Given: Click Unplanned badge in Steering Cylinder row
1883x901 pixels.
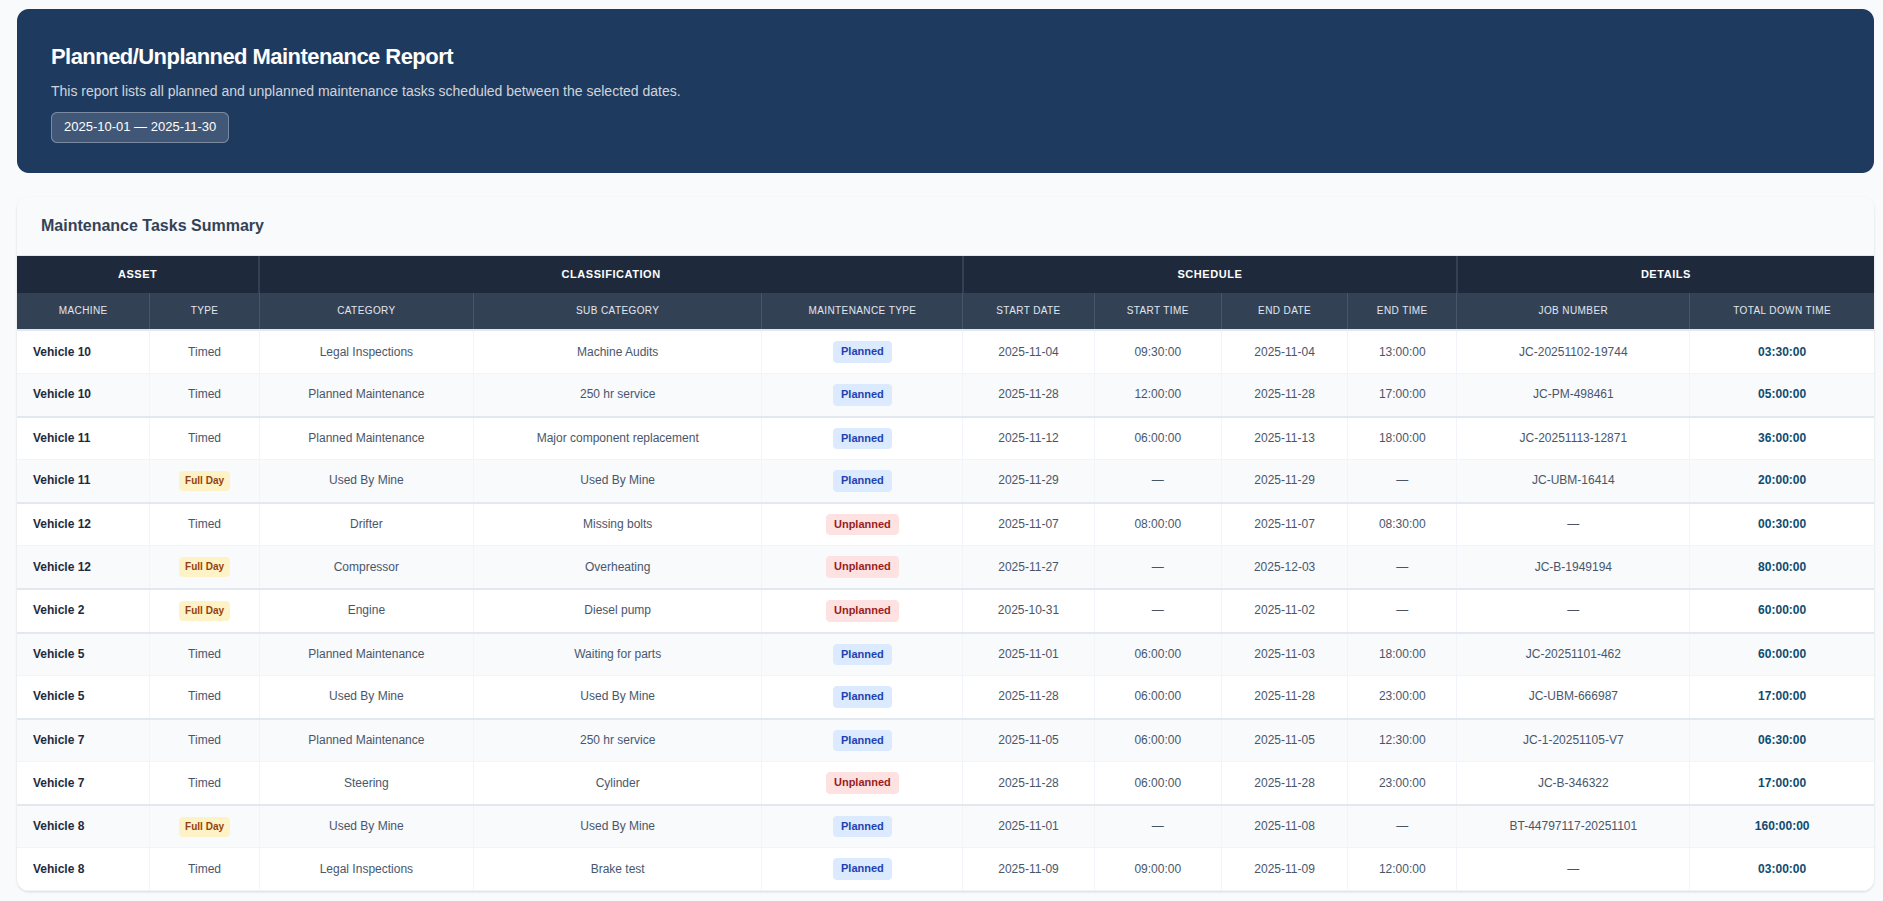Looking at the screenshot, I should click(x=861, y=783).
